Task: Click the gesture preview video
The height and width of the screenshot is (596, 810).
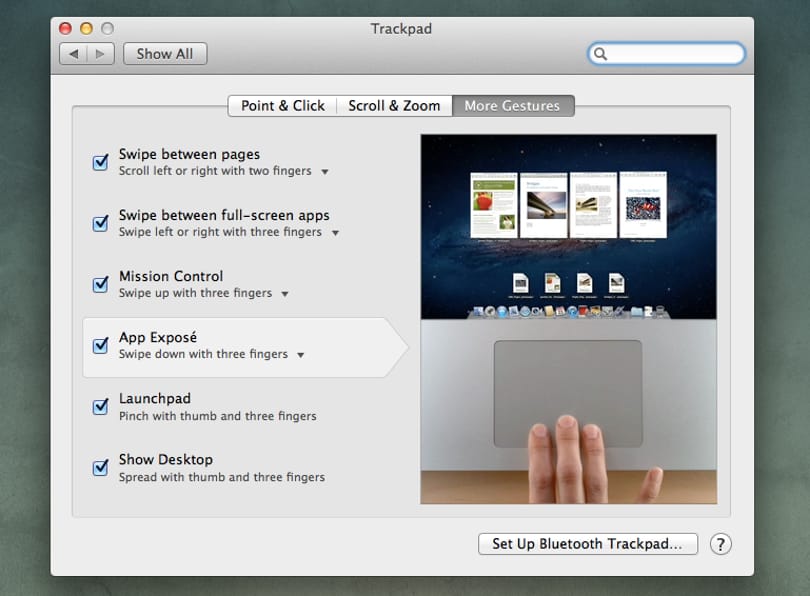Action: (x=569, y=319)
